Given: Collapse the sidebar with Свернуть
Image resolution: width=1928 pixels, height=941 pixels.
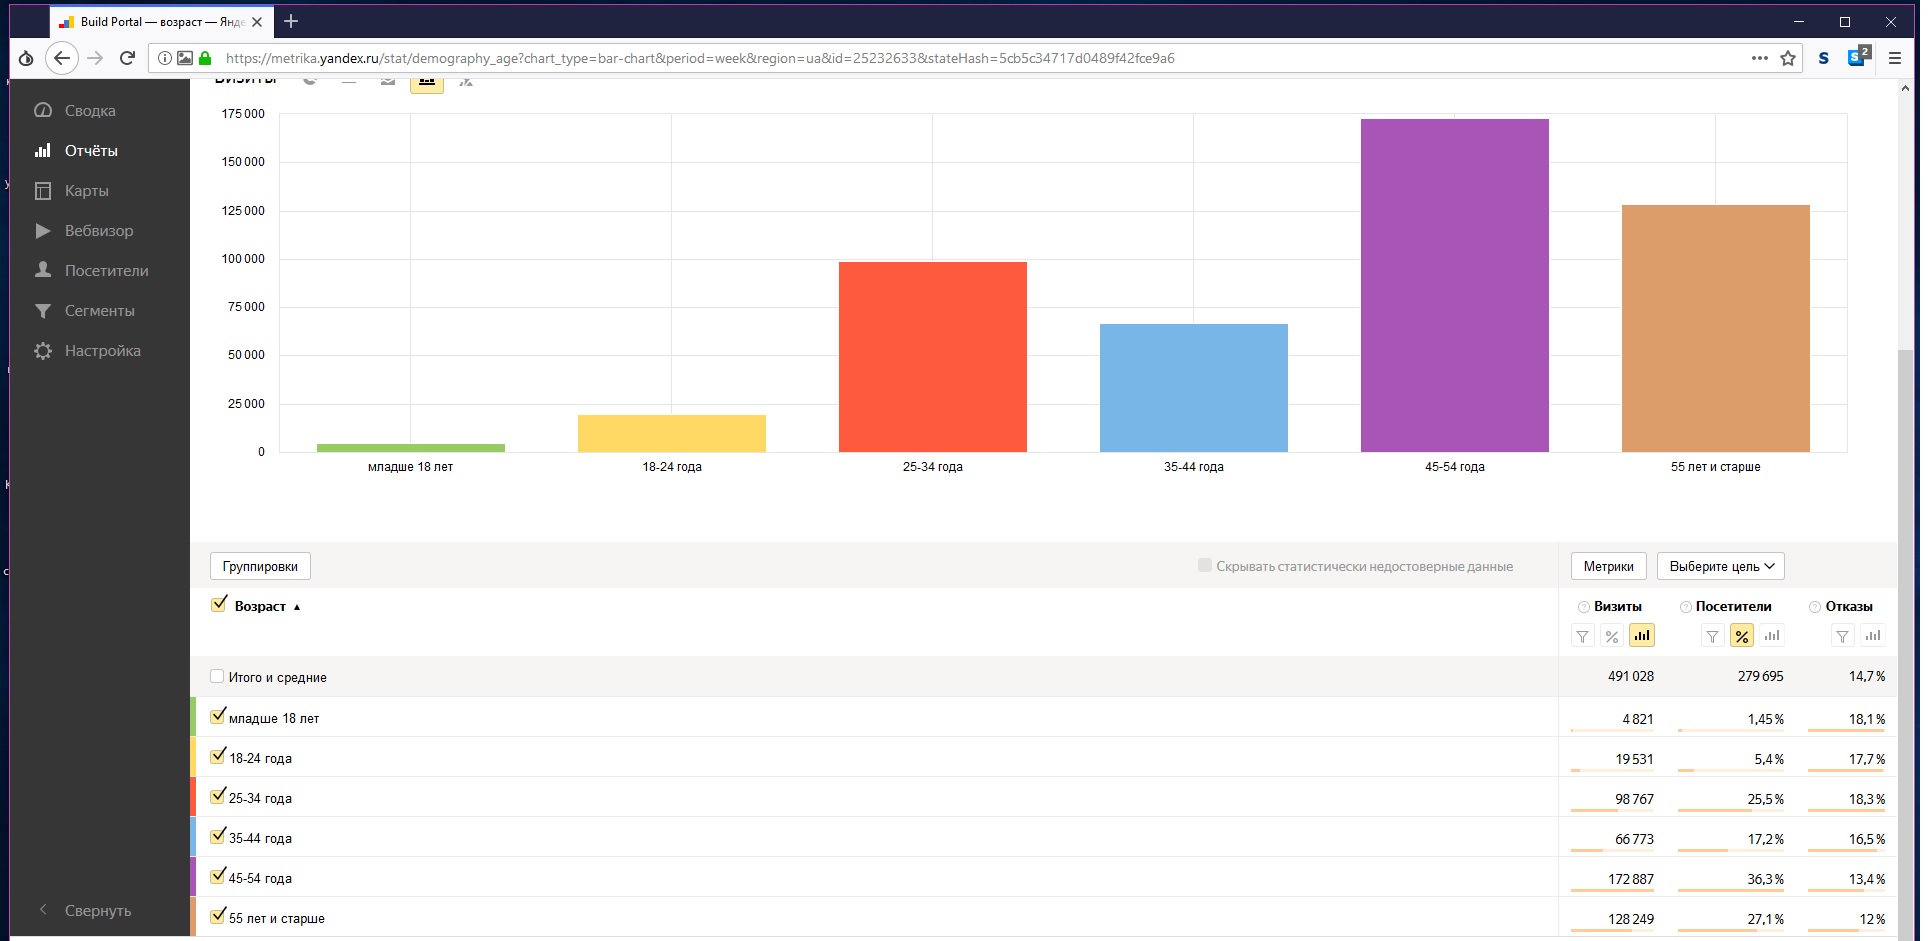Looking at the screenshot, I should 85,911.
